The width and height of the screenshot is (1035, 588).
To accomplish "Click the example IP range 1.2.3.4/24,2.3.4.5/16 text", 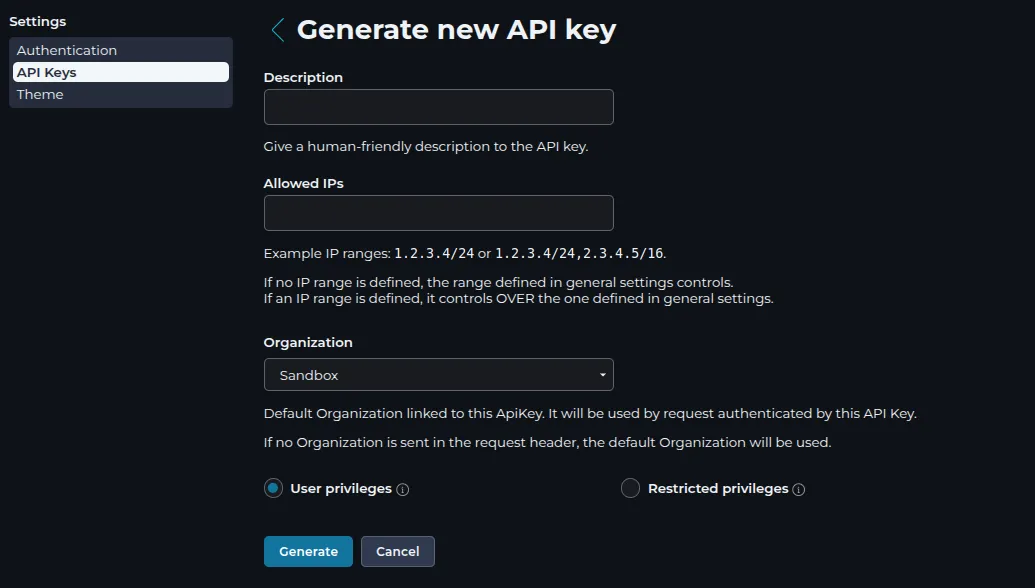I will pos(579,253).
